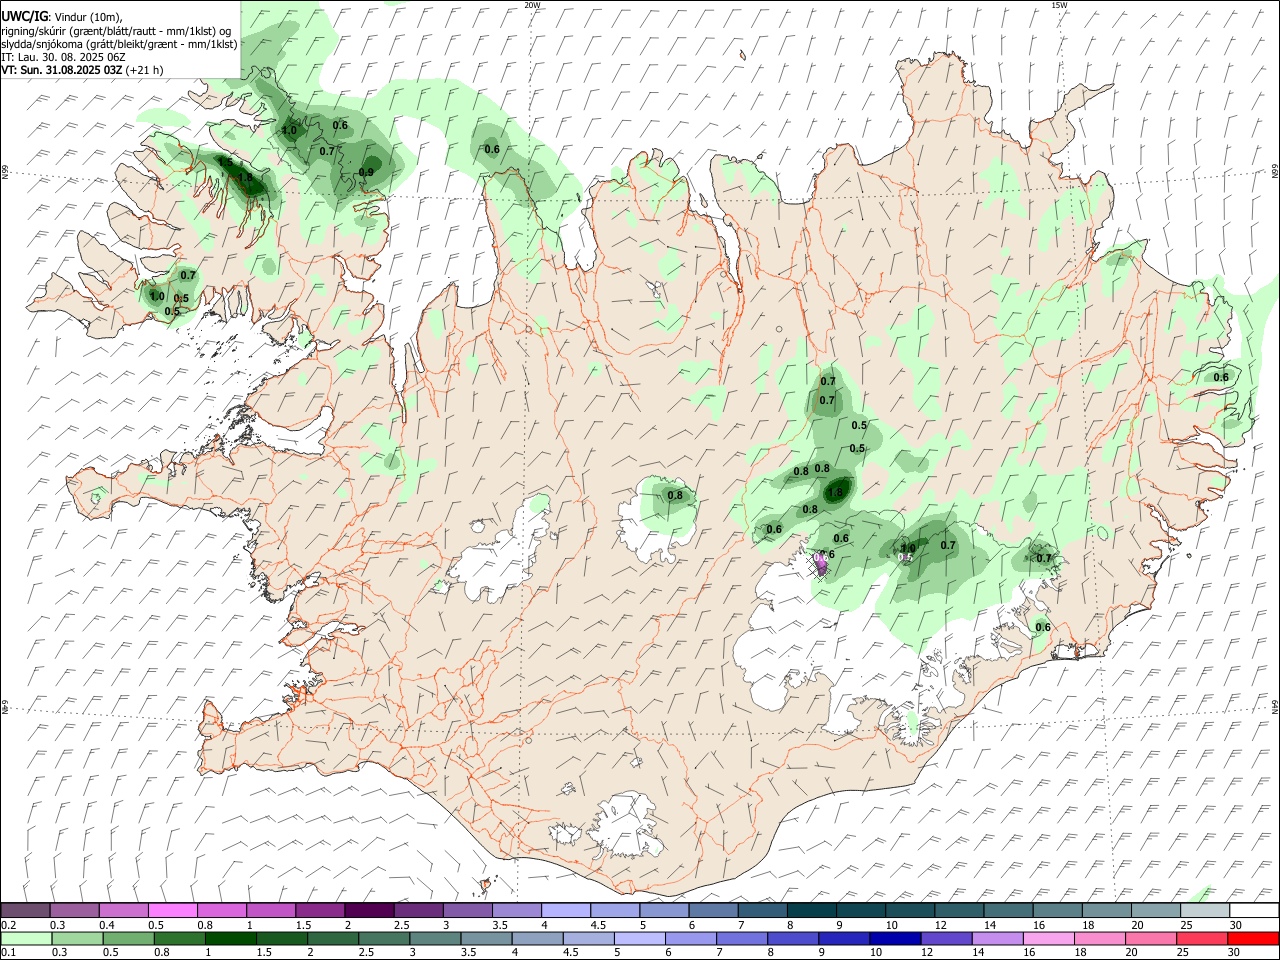Click the orchid 0.4 swatch in upper scale
1280x960 pixels.
point(124,911)
